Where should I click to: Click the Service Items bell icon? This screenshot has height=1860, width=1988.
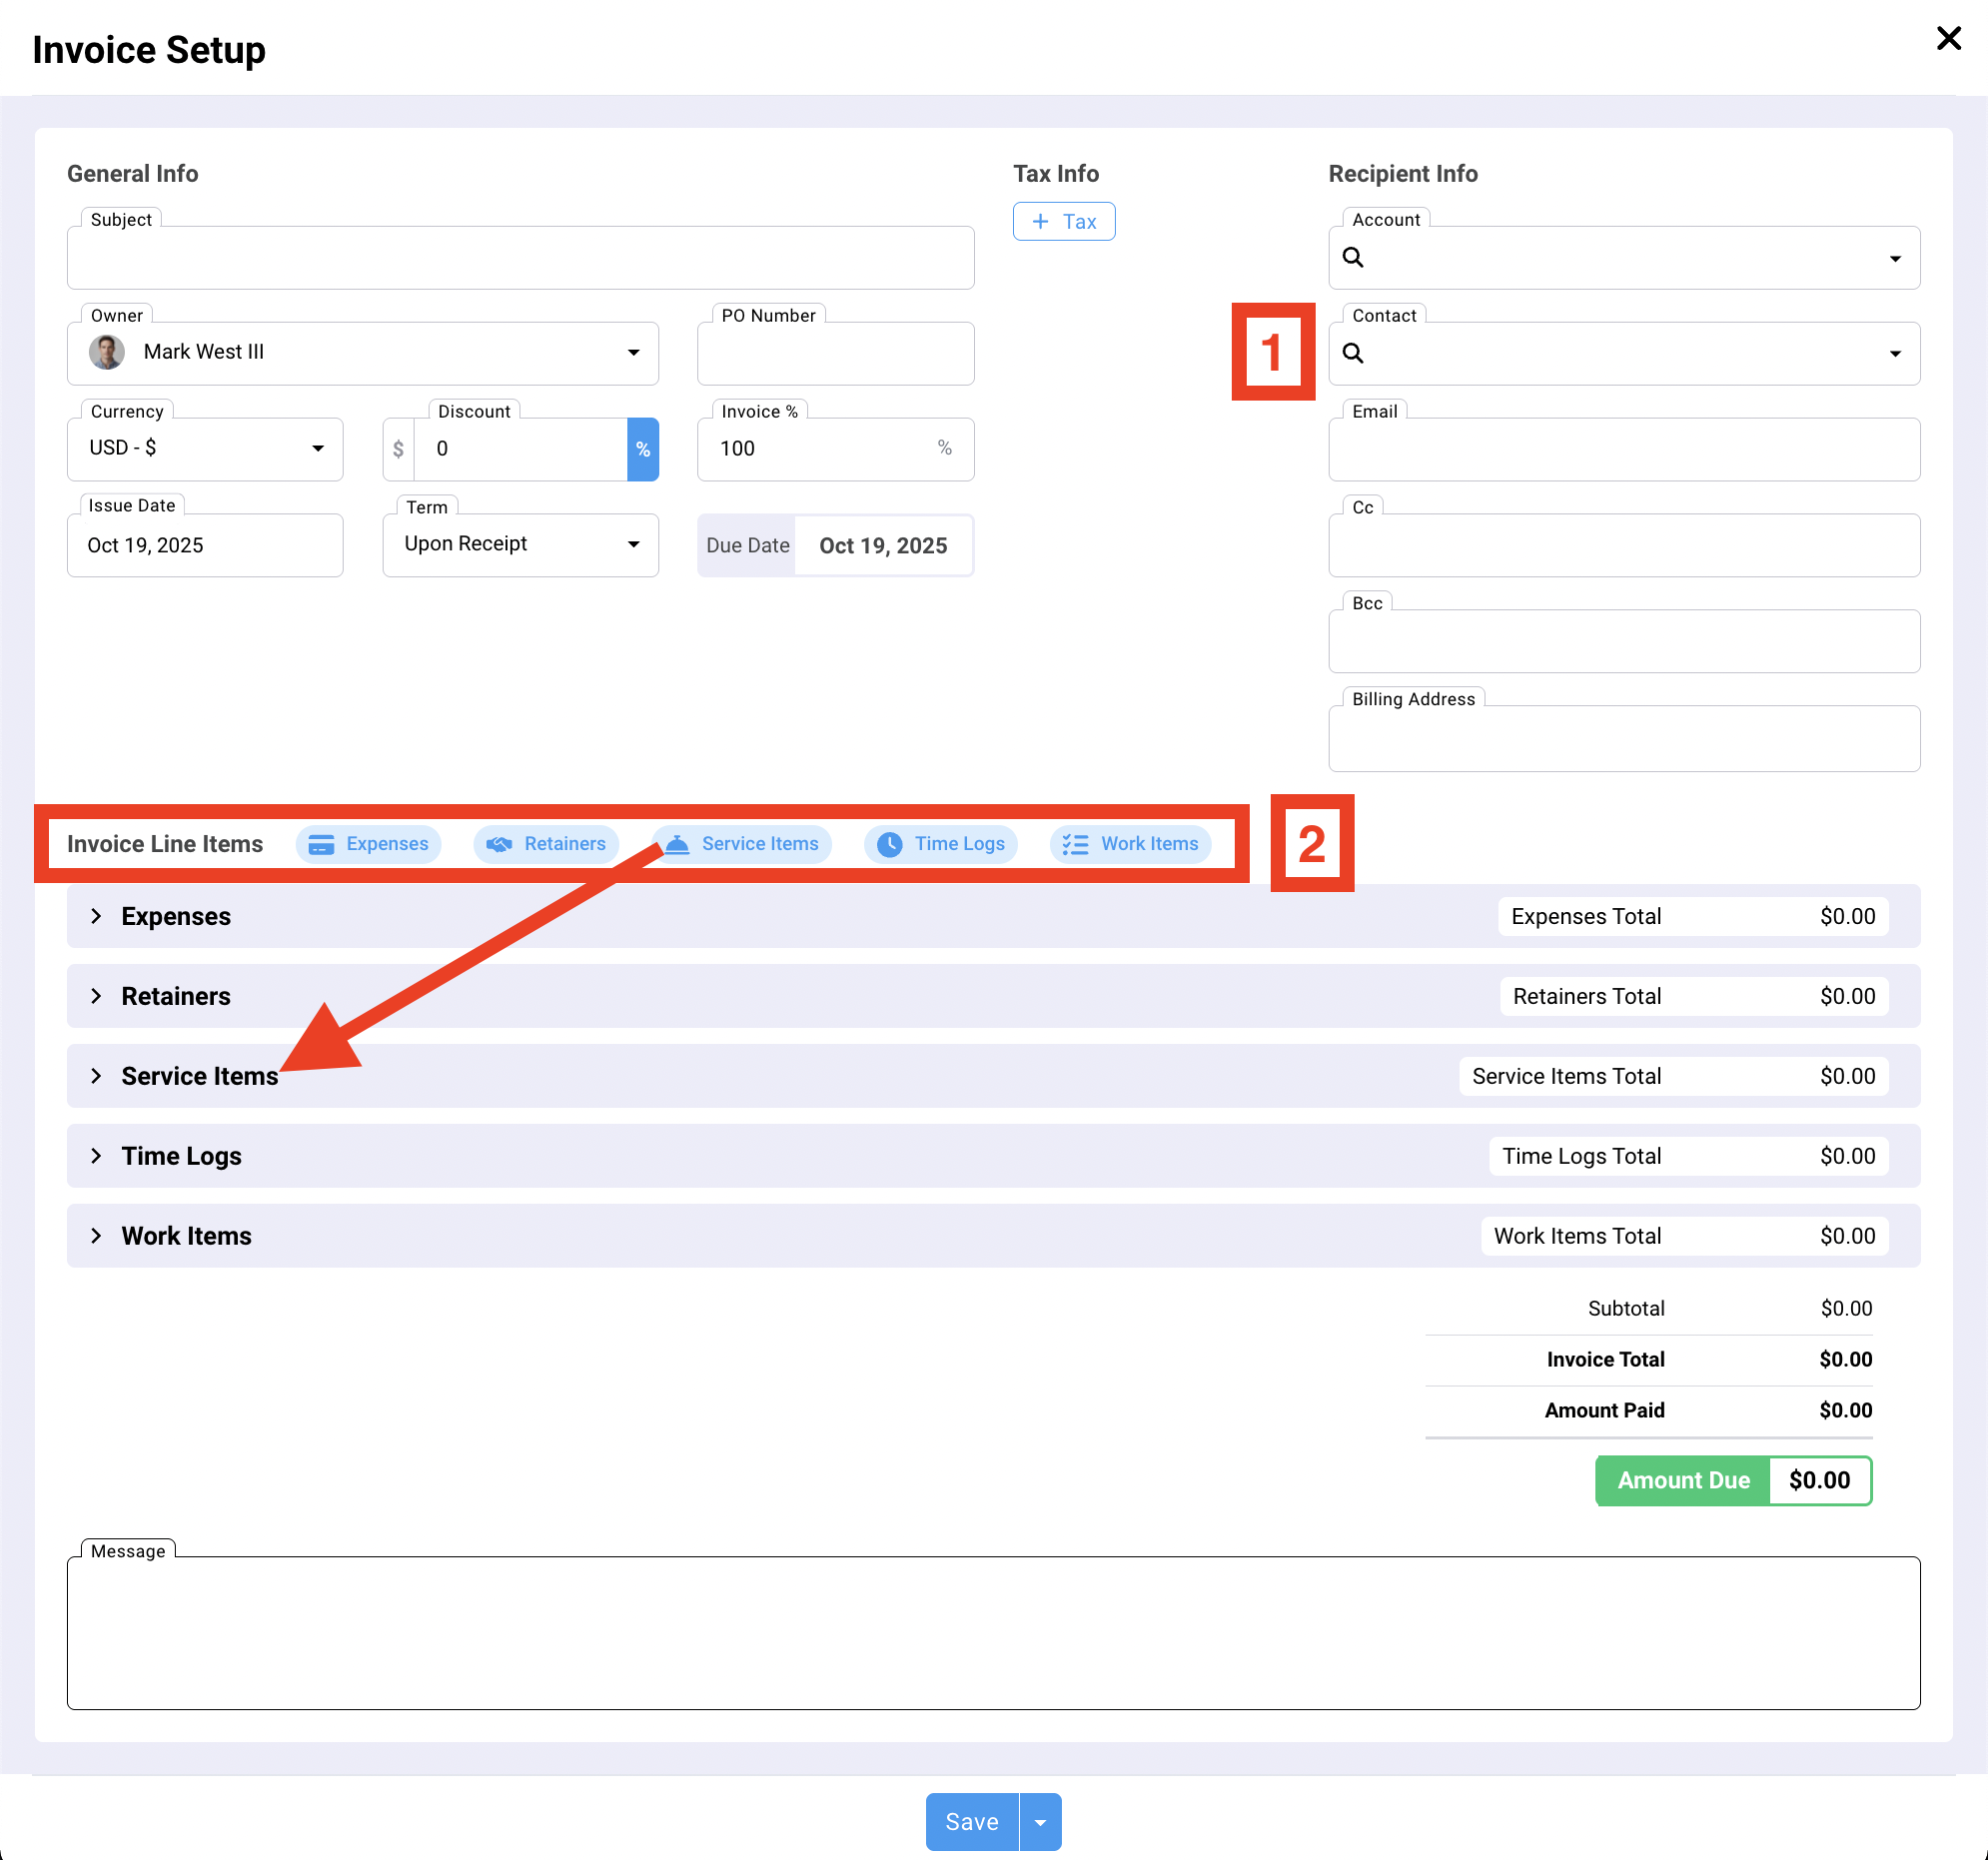tap(677, 844)
